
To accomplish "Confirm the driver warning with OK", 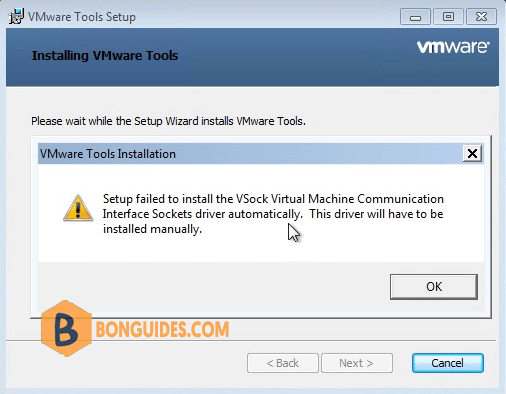I will point(434,287).
